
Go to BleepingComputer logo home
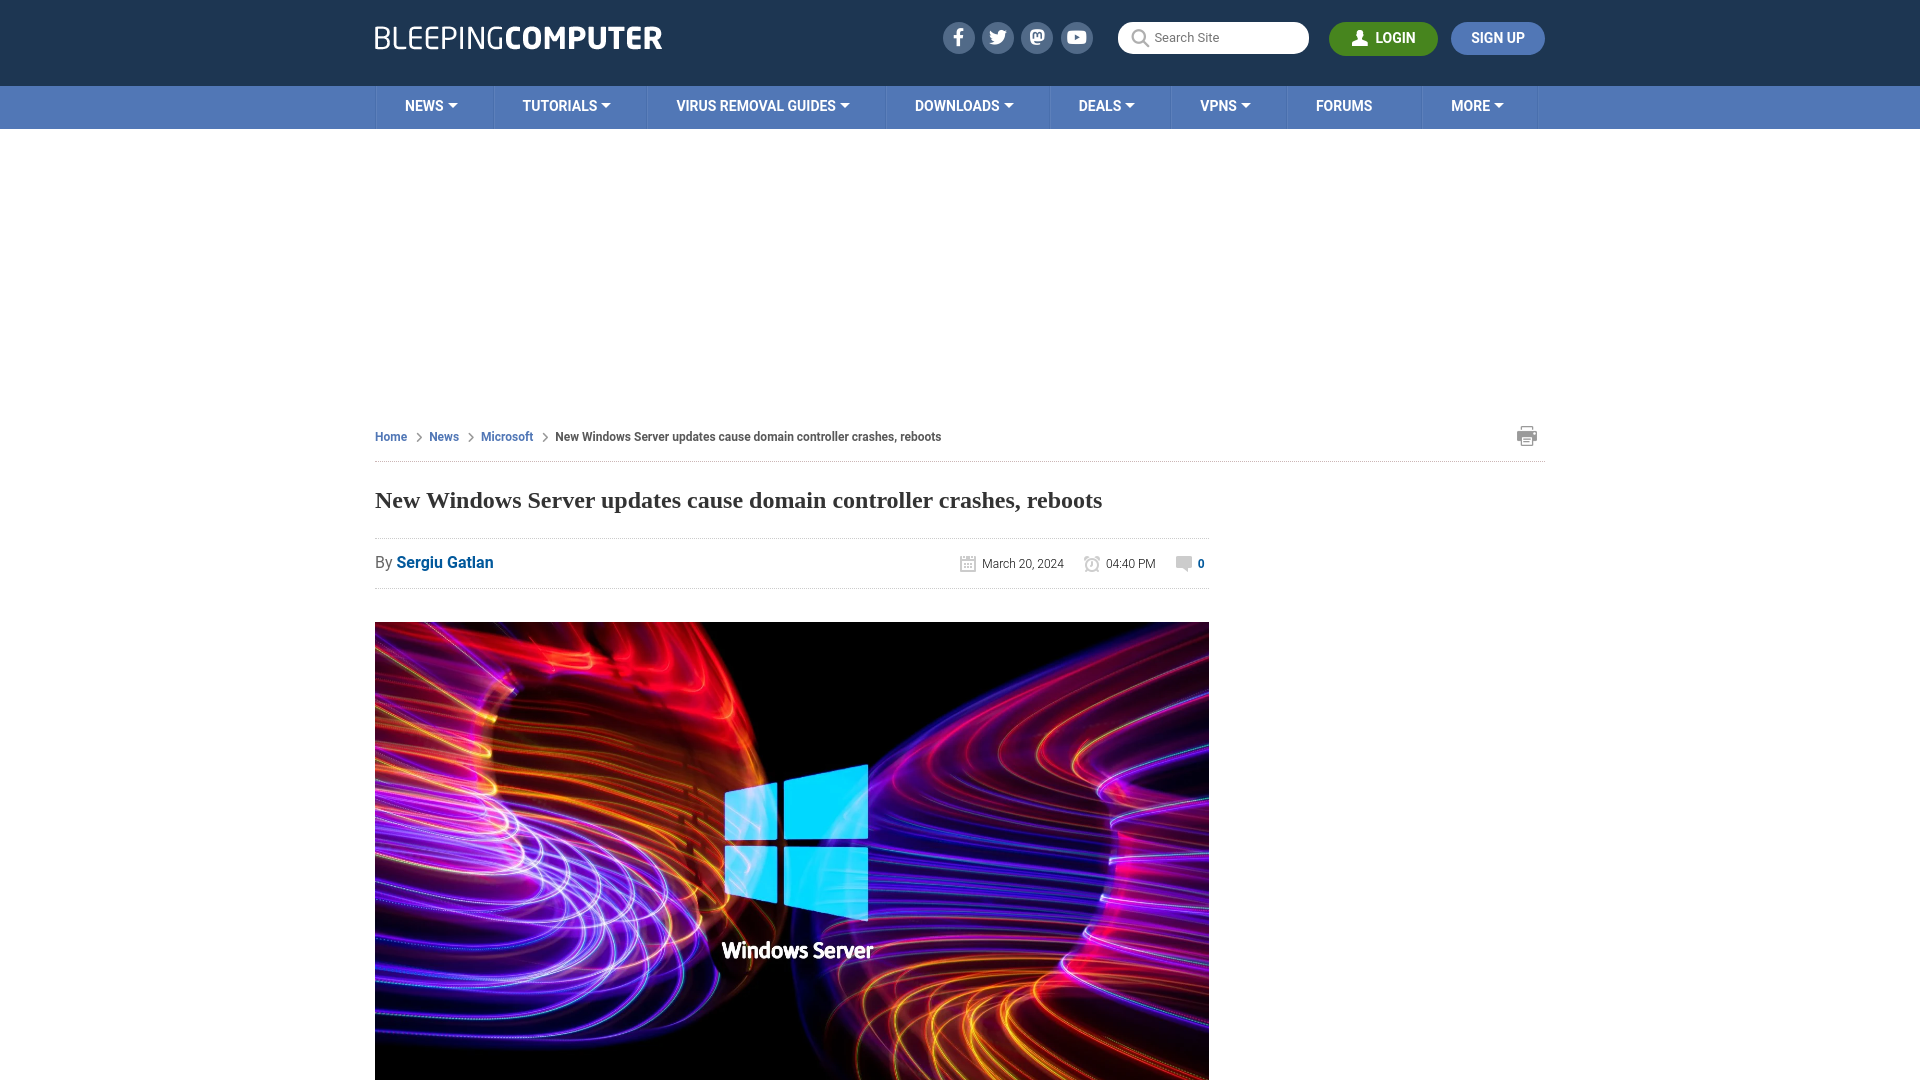518,38
